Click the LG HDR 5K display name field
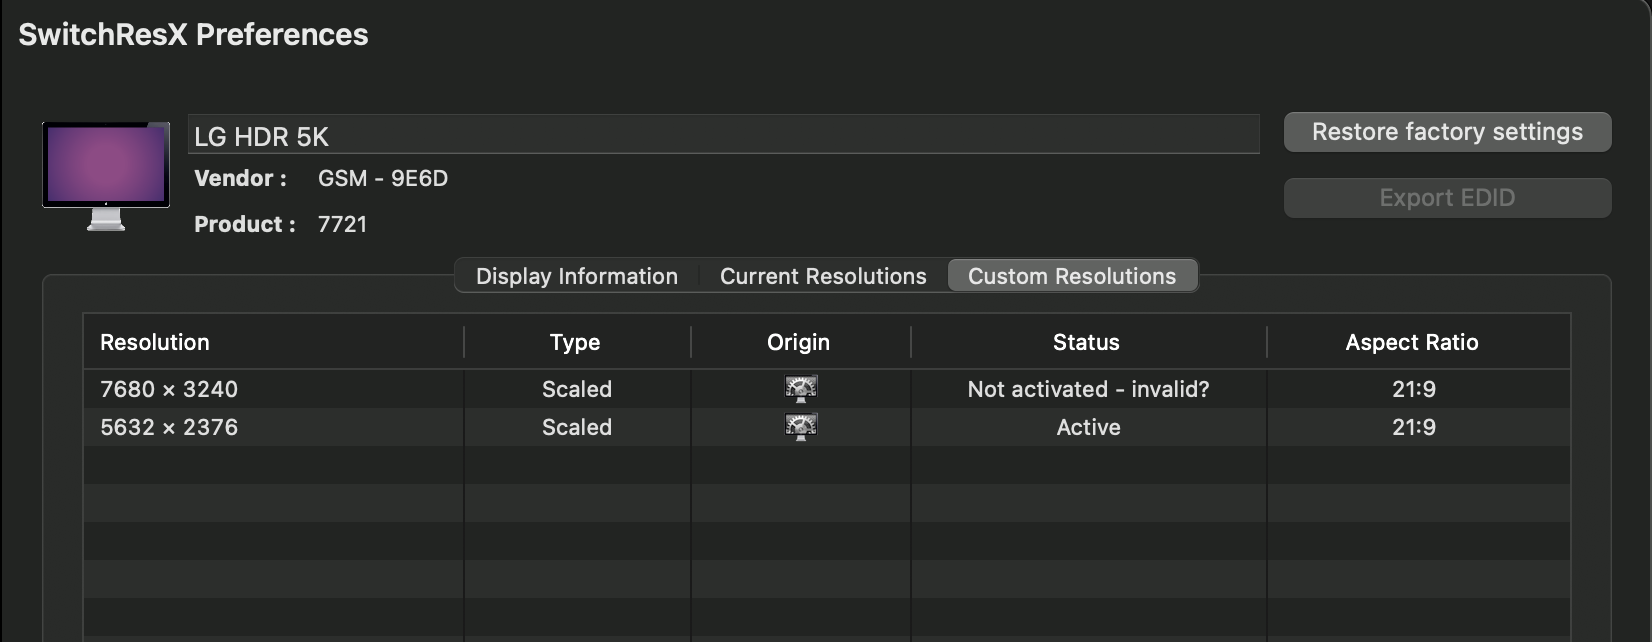 (x=723, y=136)
